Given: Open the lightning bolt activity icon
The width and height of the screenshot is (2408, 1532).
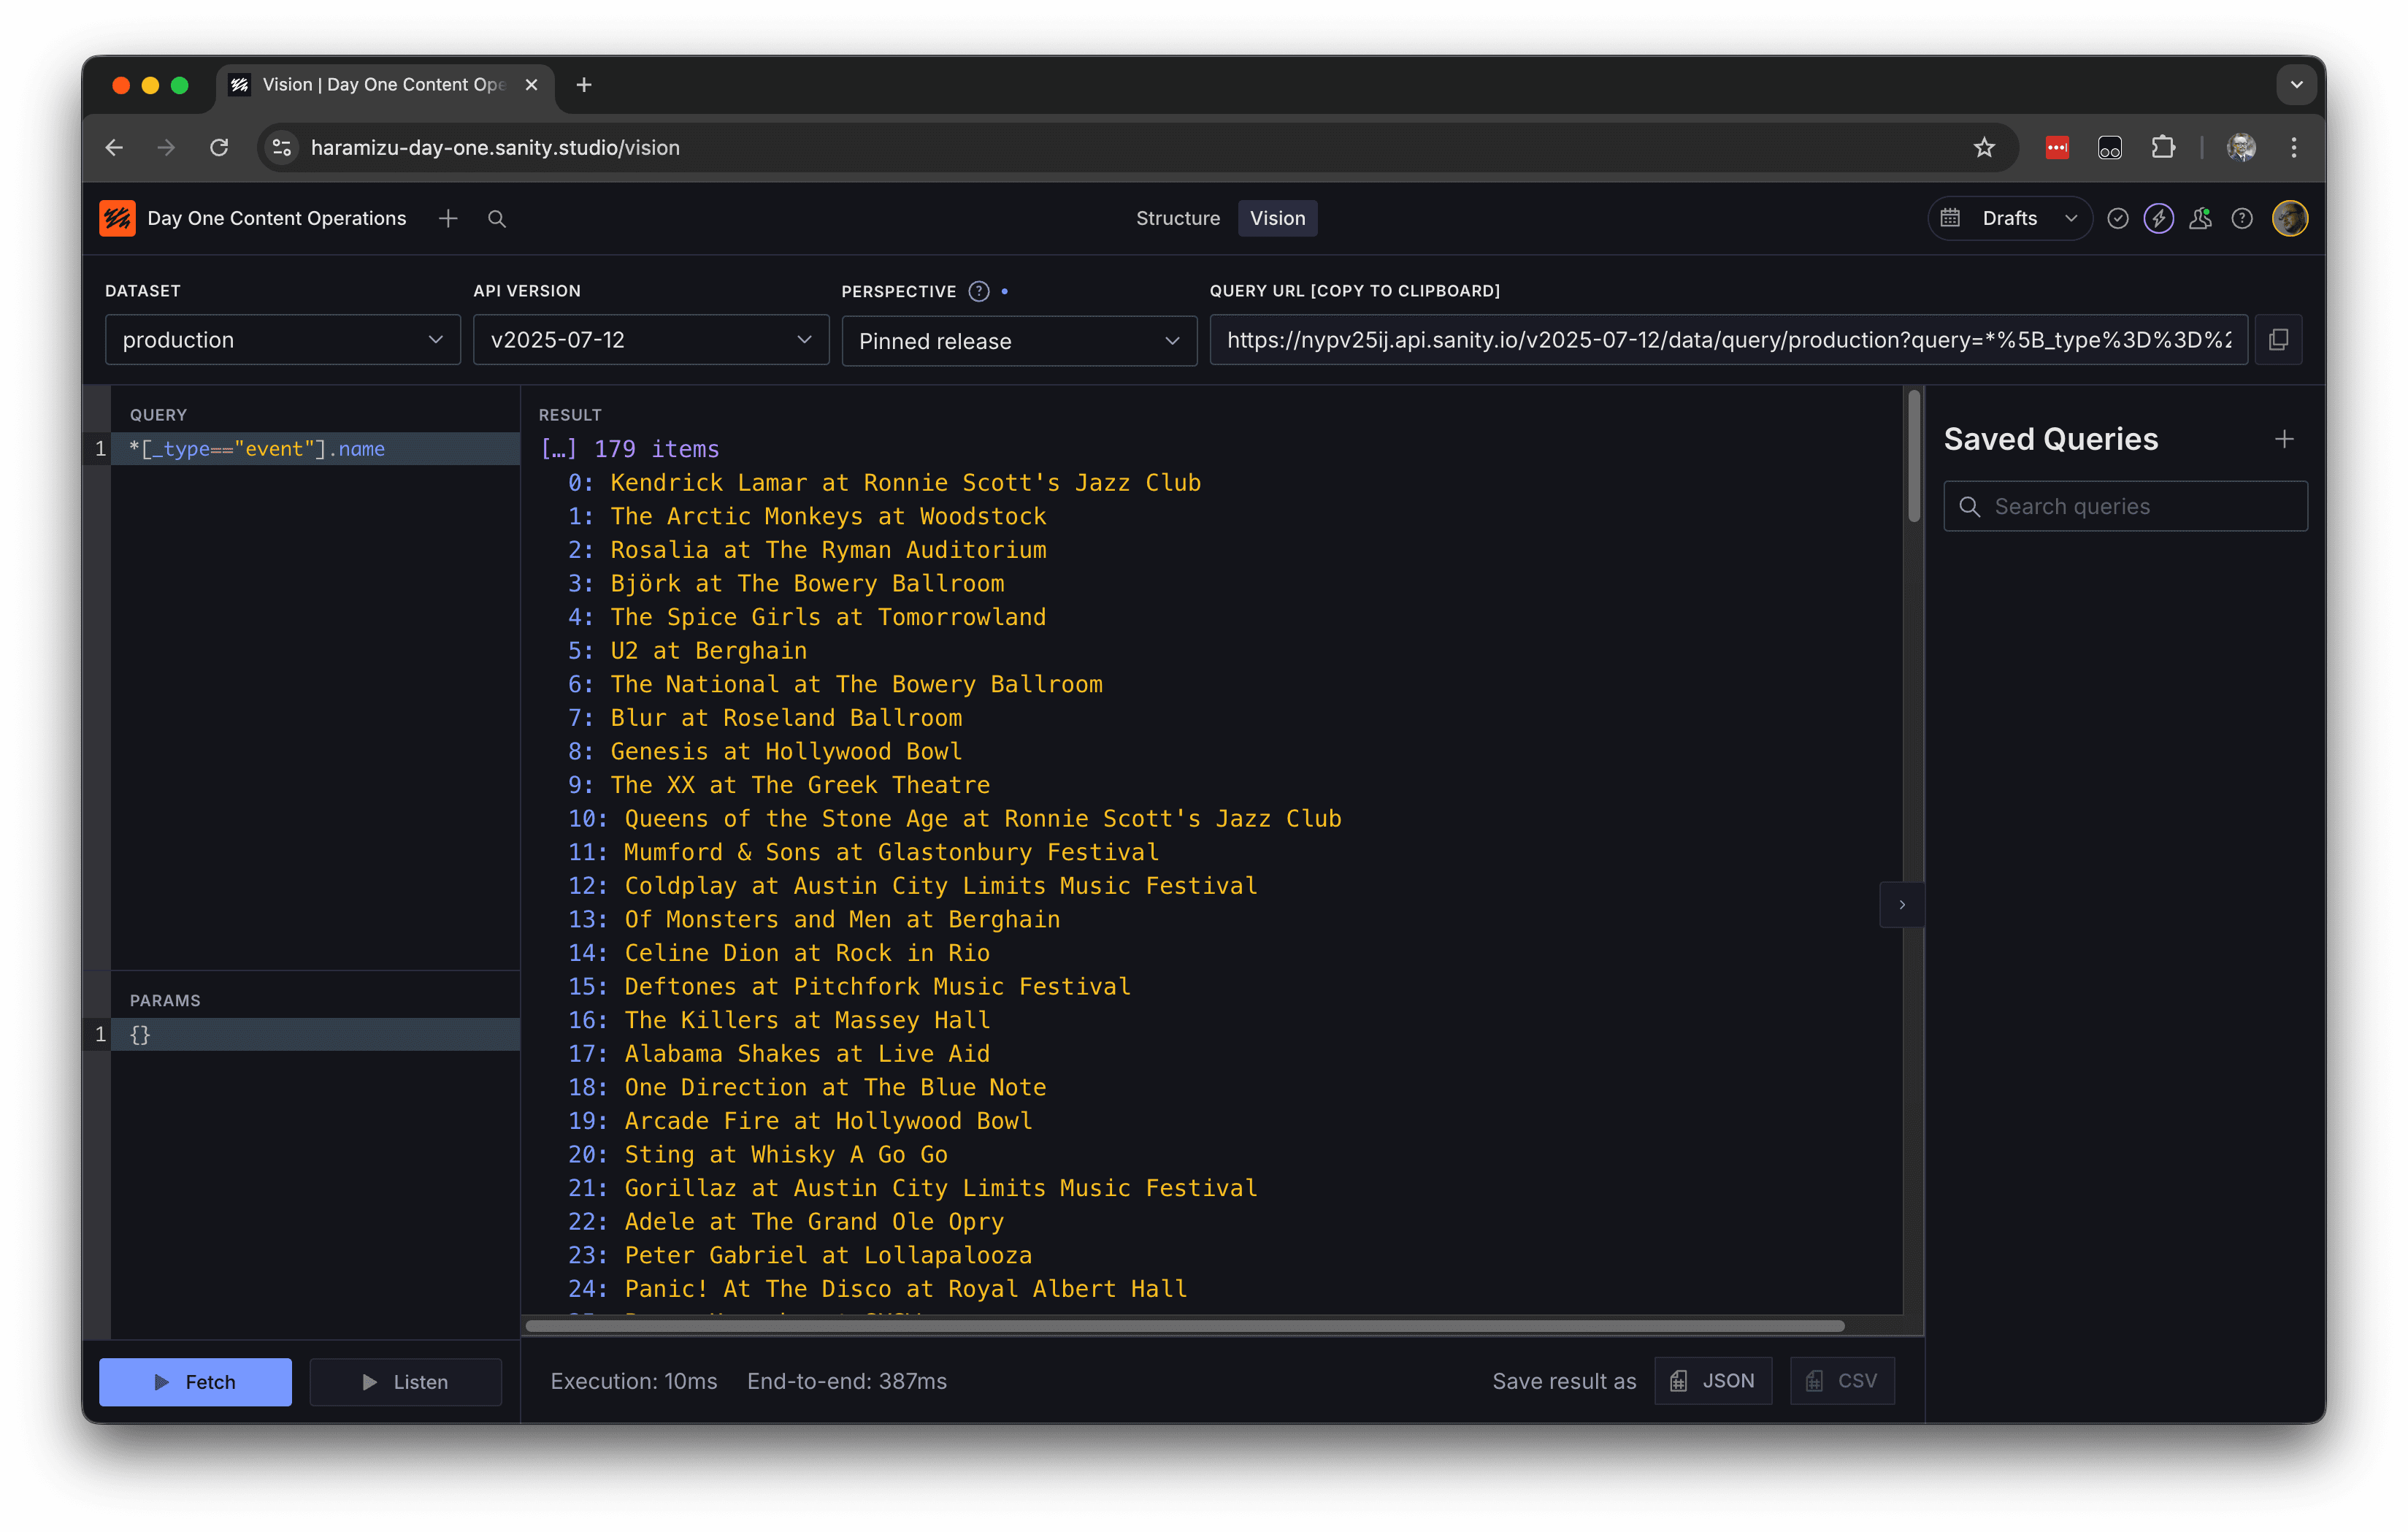Looking at the screenshot, I should [2158, 218].
